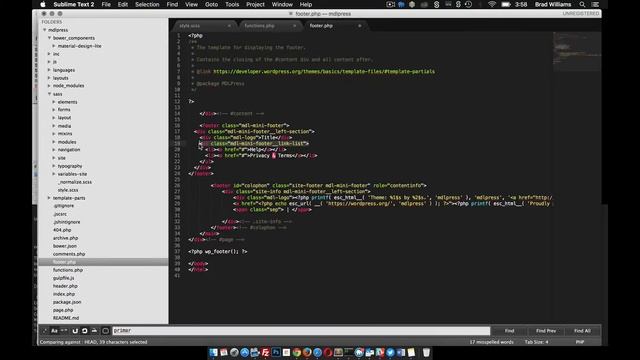Open the Goto menu
Viewport: 640px width, 360px height.
pyautogui.click(x=211, y=4)
